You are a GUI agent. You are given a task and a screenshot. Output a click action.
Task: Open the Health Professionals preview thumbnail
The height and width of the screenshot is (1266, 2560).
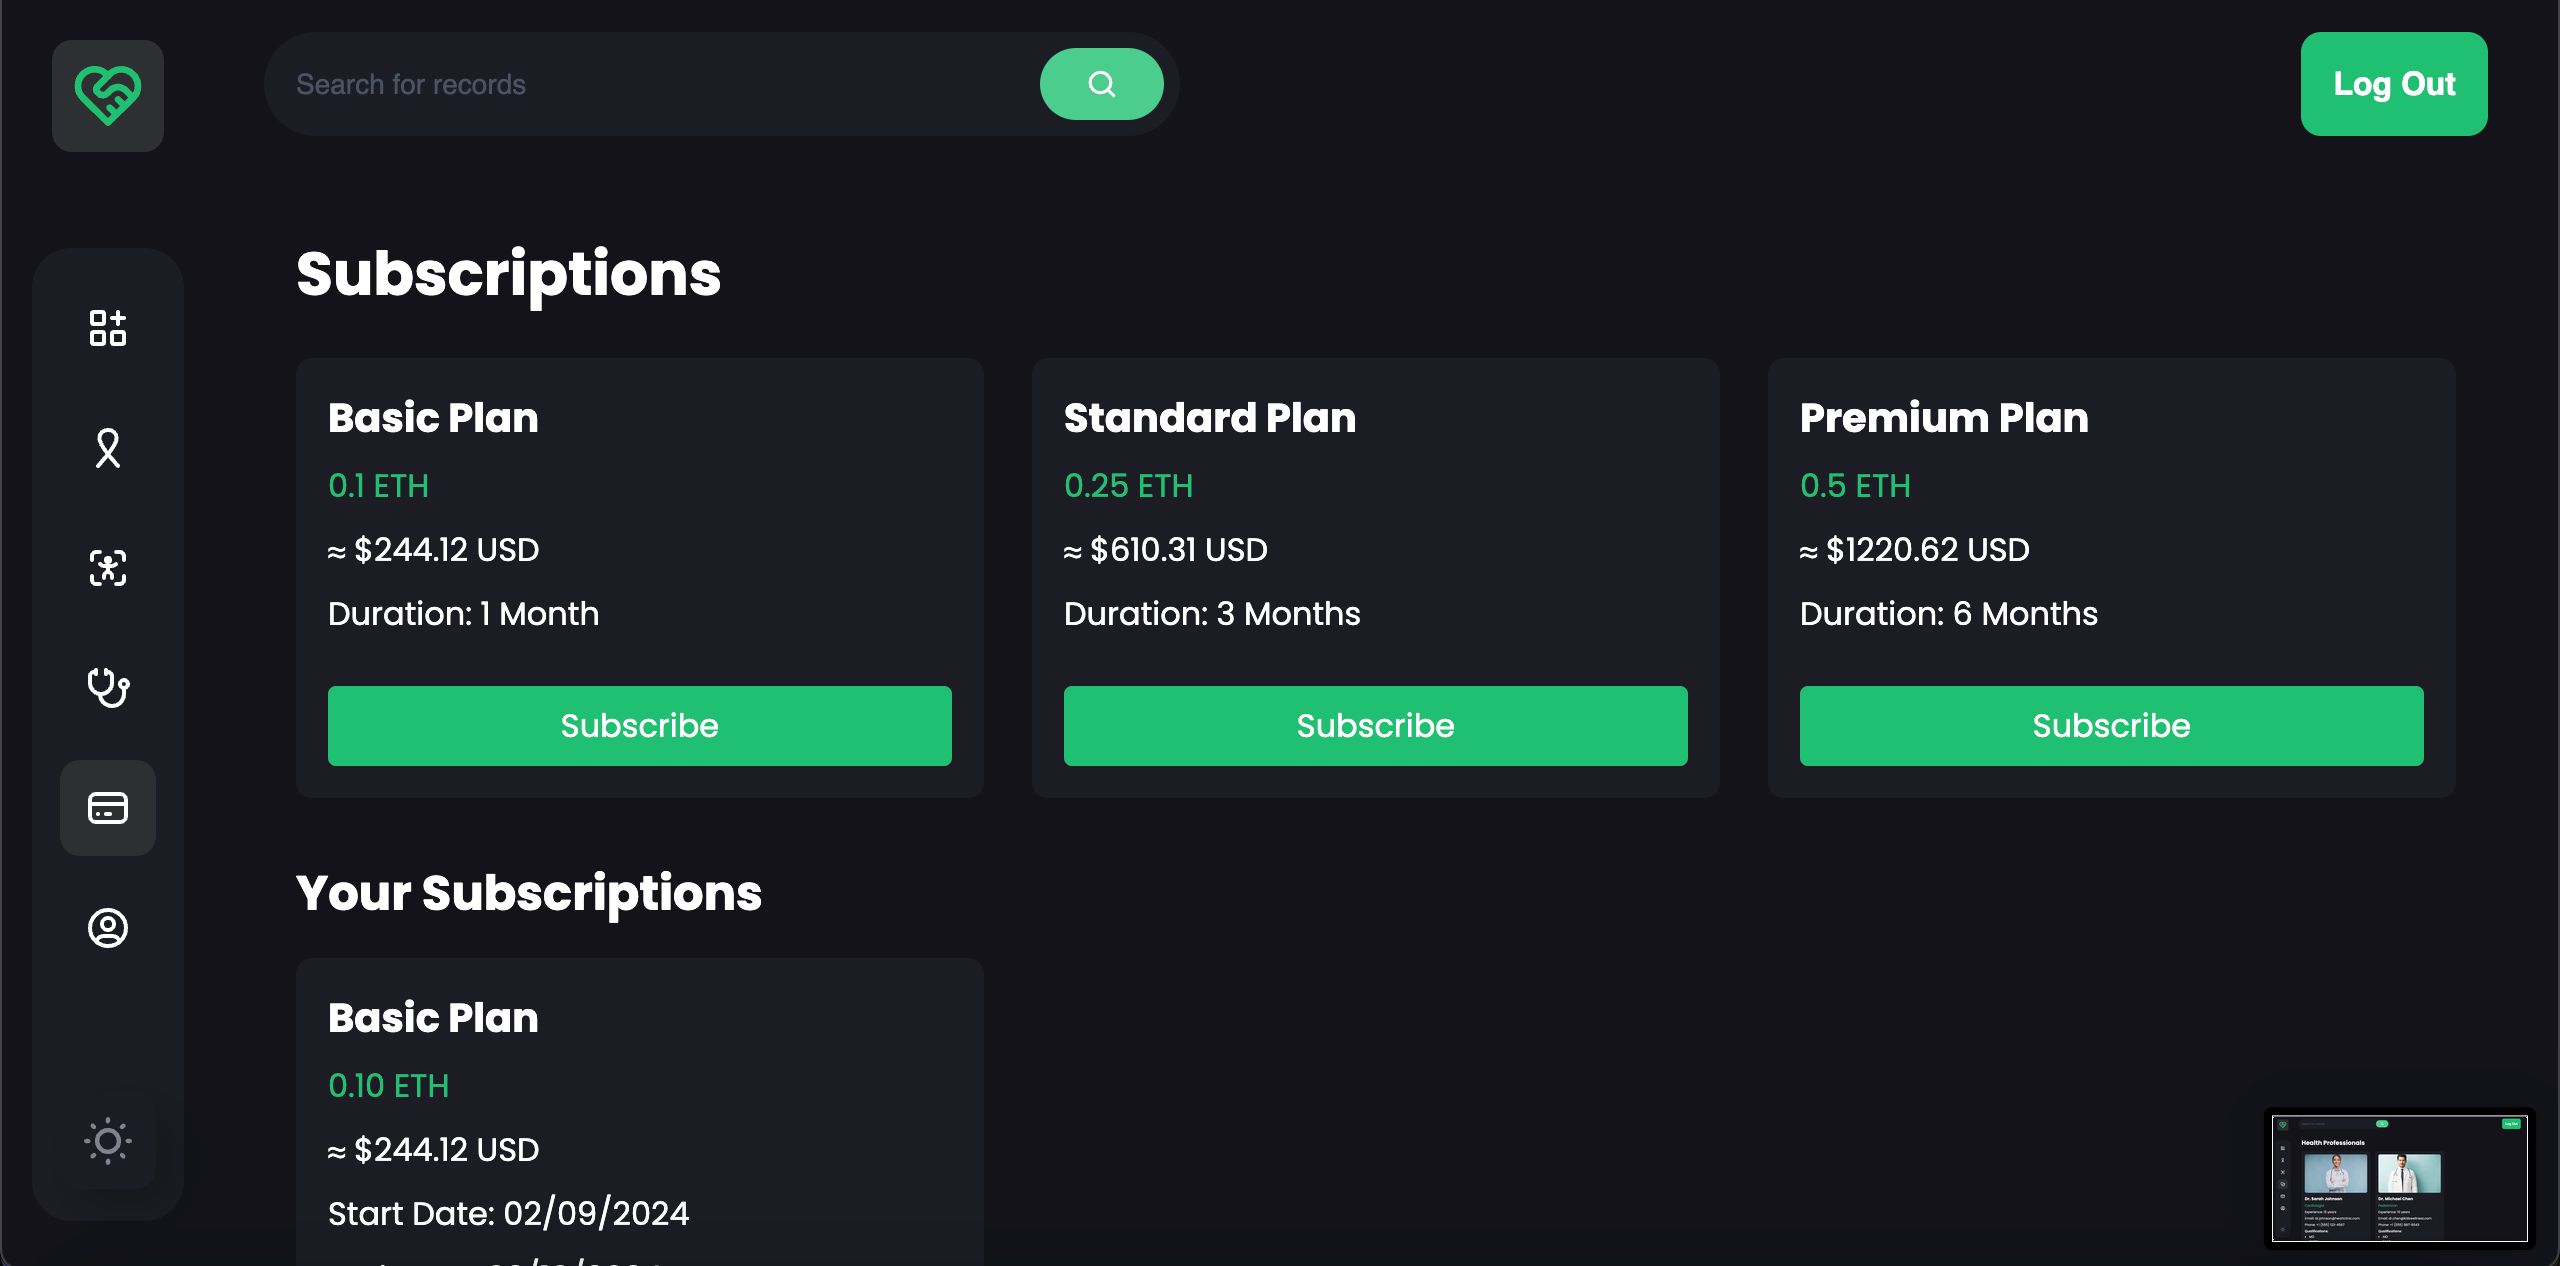click(x=2400, y=1179)
